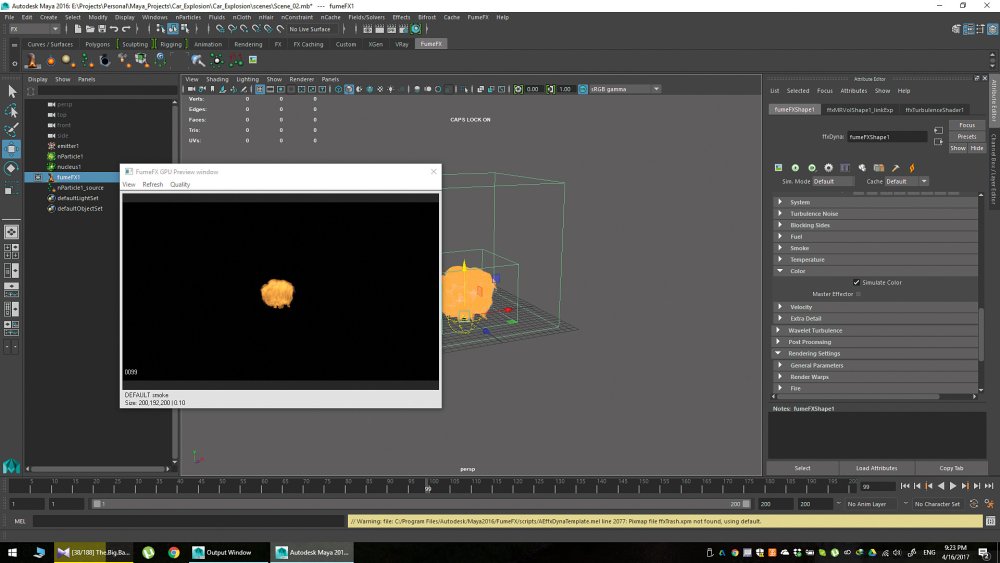Open the Quality menu in preview window
Viewport: 1000px width, 563px height.
pyautogui.click(x=180, y=184)
